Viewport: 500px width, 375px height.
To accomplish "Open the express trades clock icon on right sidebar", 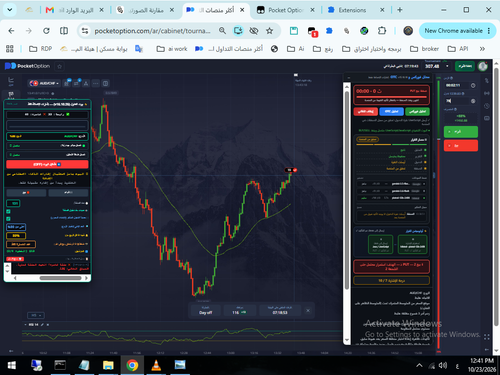I will coord(487,106).
